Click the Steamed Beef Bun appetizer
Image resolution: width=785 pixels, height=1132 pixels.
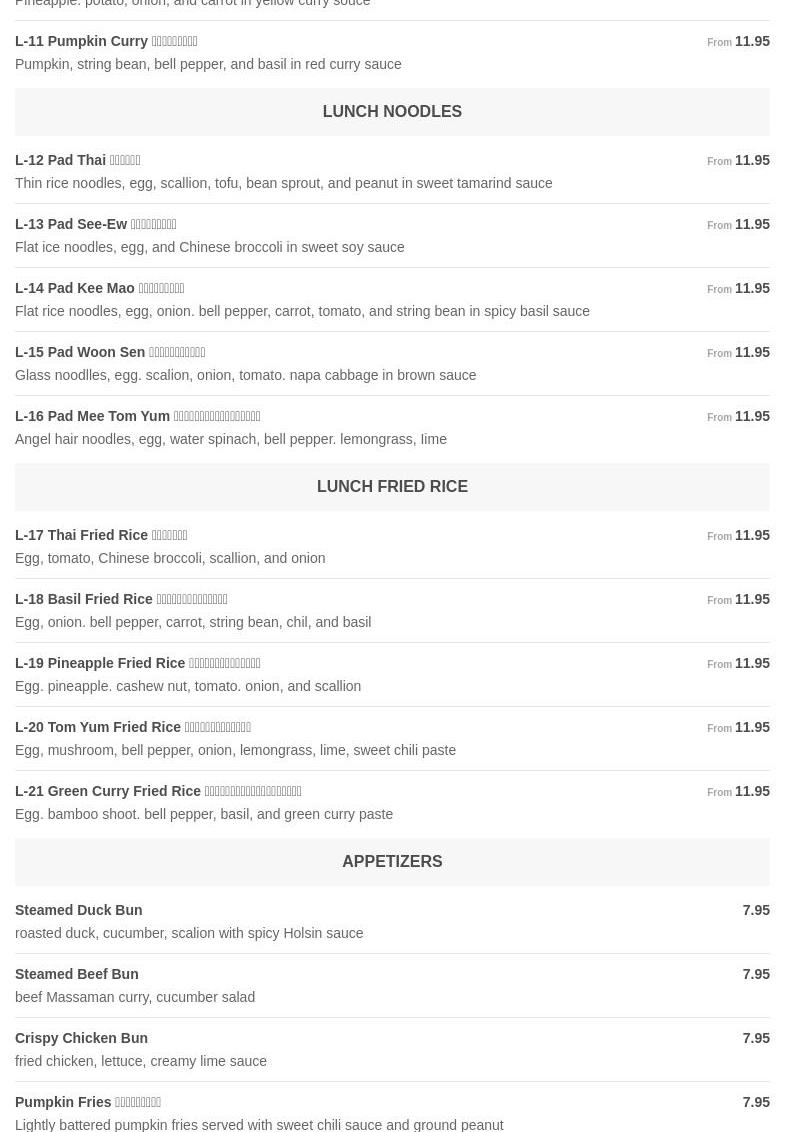(76, 974)
